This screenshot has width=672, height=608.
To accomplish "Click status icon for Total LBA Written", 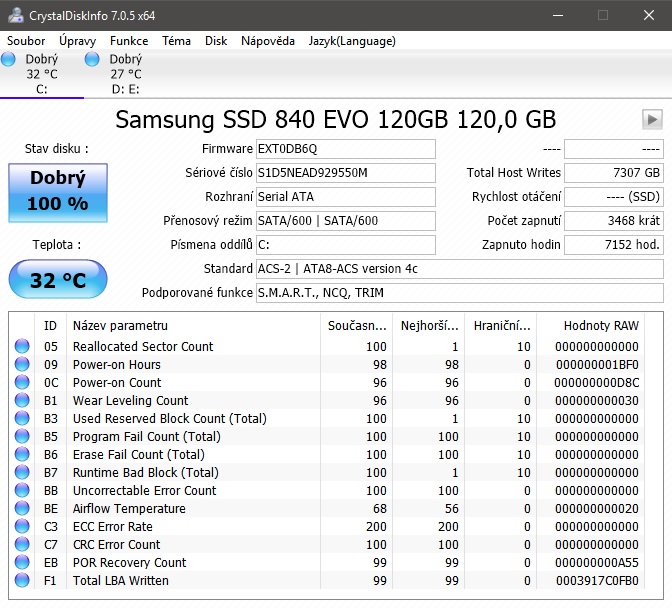I will coord(22,580).
